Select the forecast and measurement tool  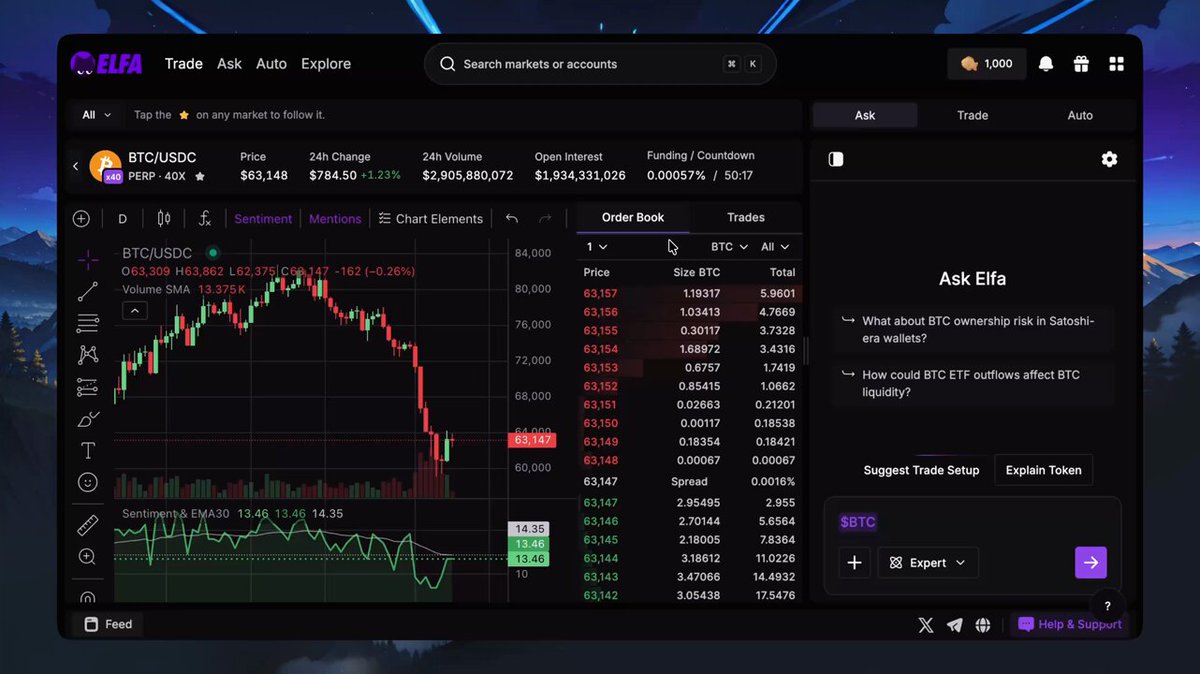click(88, 387)
